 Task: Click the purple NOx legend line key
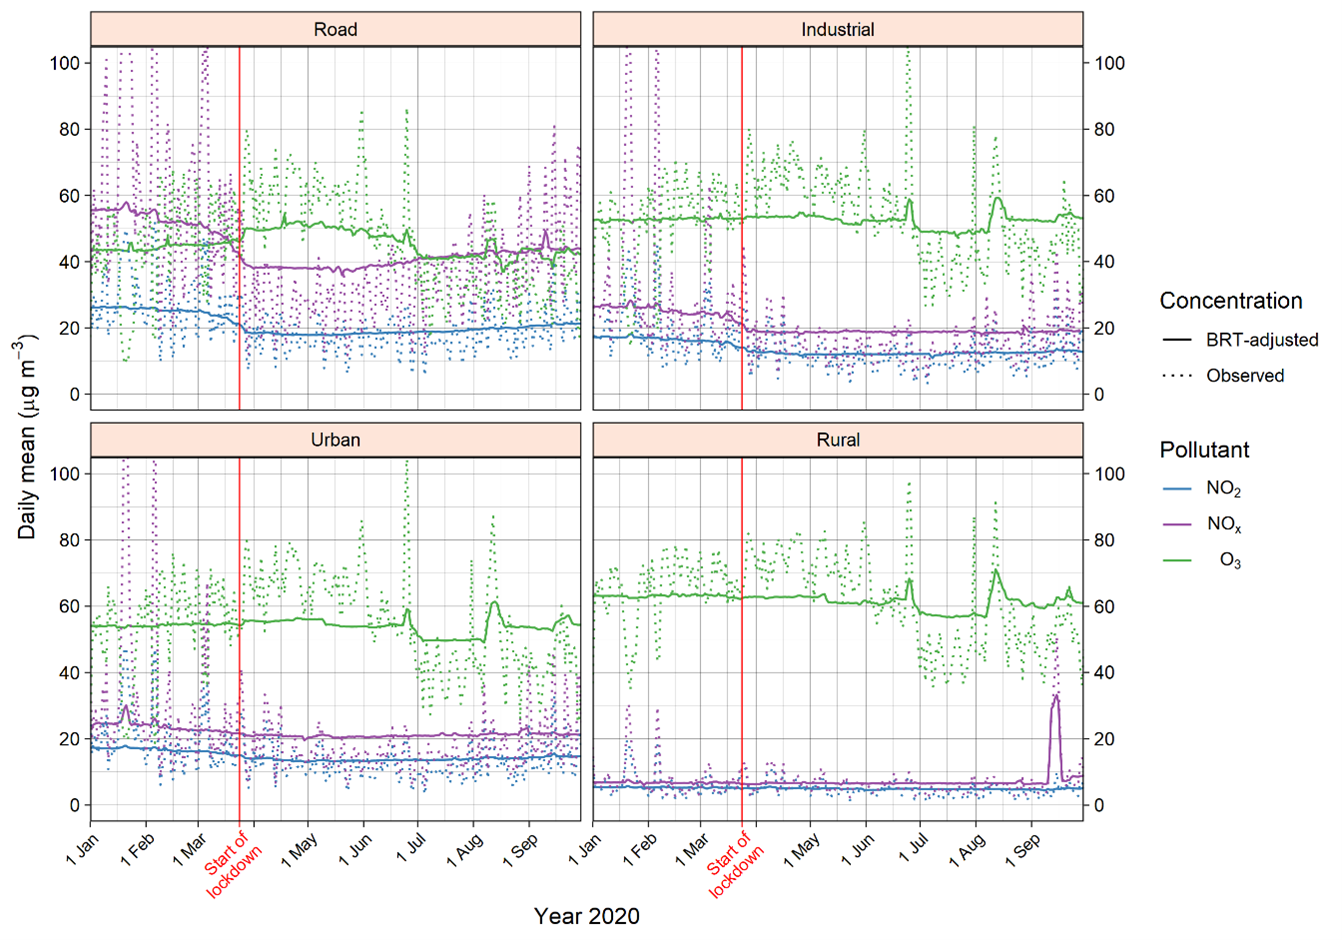pos(1177,525)
